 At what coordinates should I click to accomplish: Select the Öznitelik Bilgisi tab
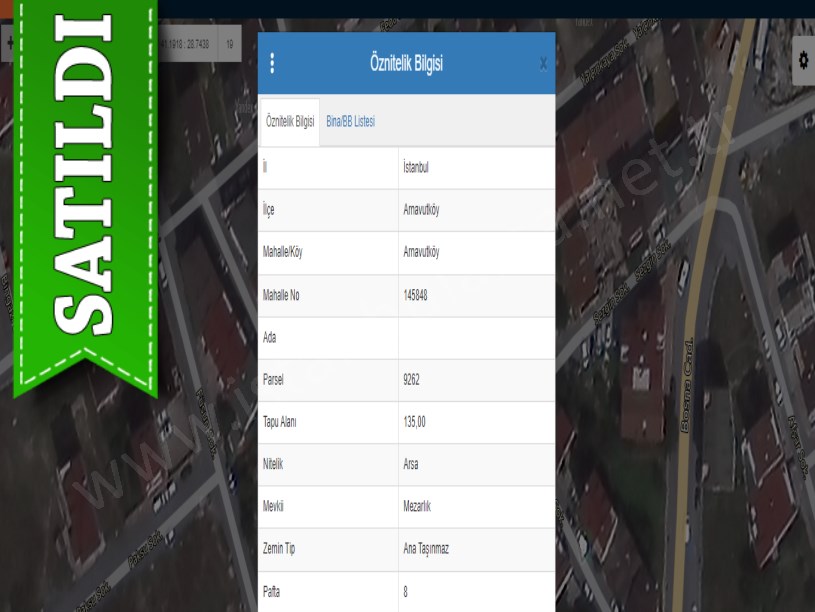click(289, 121)
